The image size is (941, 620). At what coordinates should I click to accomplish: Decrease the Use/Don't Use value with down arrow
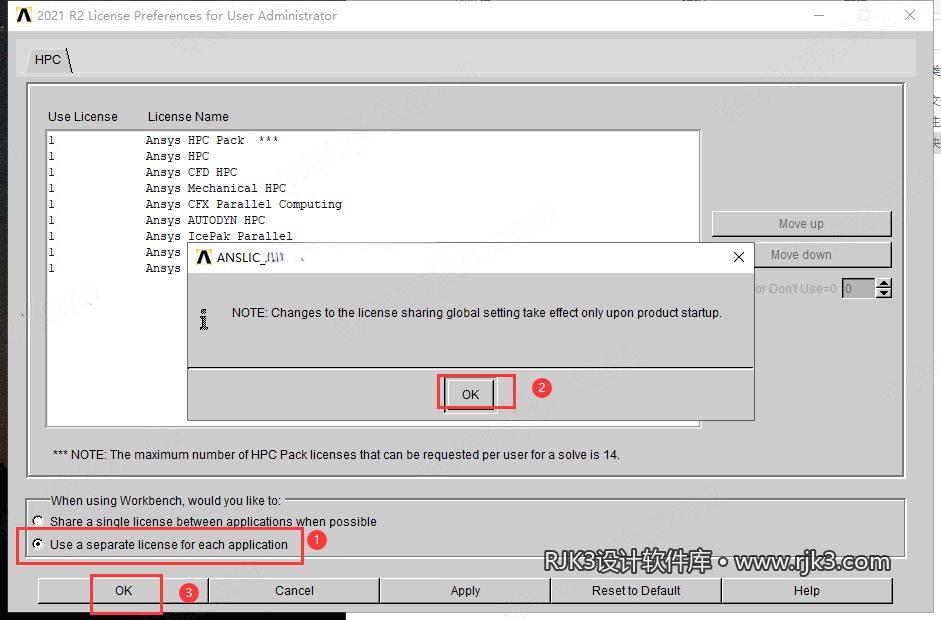coord(883,293)
